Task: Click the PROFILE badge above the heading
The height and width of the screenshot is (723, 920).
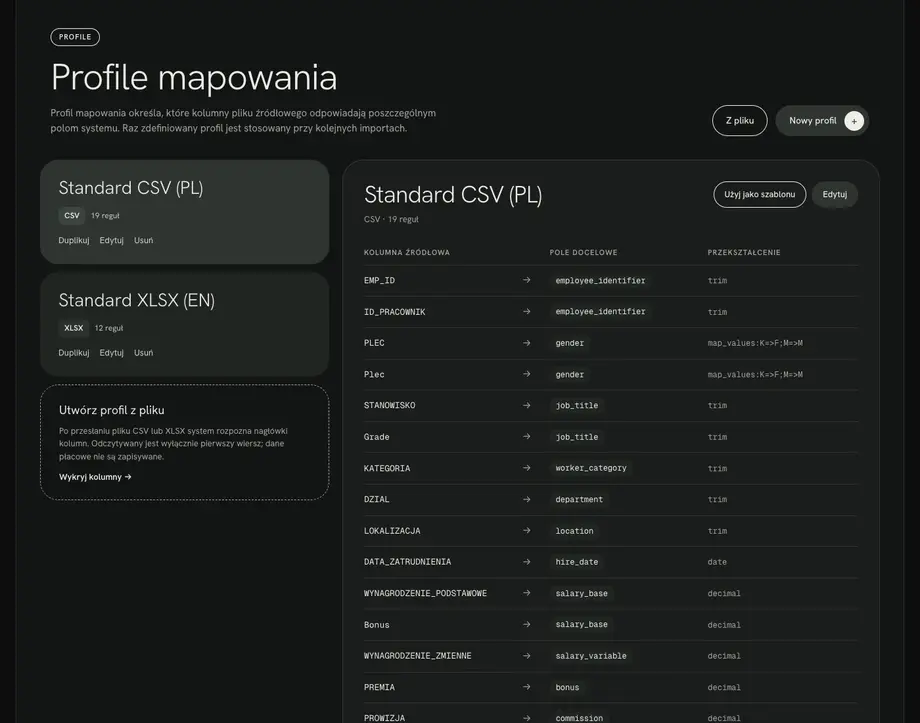Action: point(75,37)
